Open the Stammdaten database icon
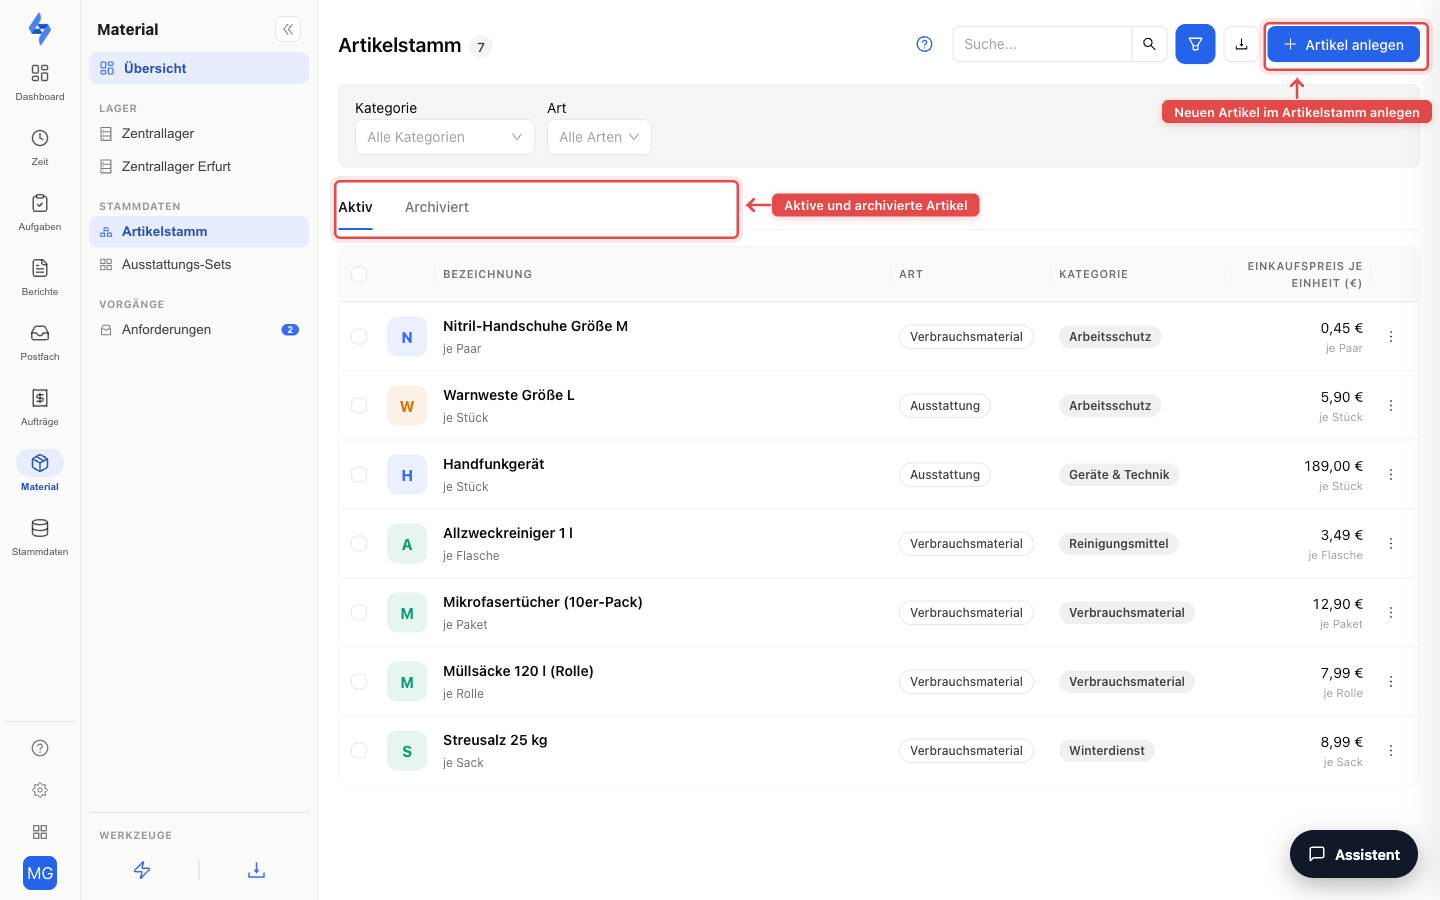The width and height of the screenshot is (1440, 900). [x=40, y=528]
